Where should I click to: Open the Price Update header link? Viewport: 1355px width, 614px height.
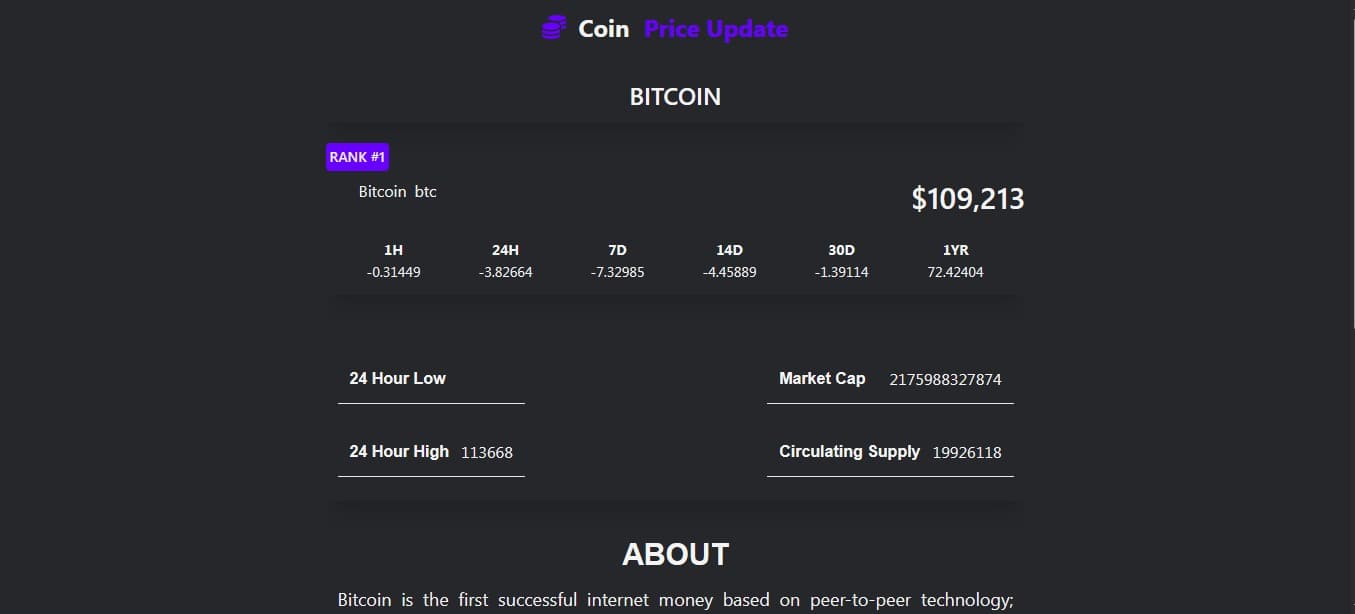pos(716,29)
